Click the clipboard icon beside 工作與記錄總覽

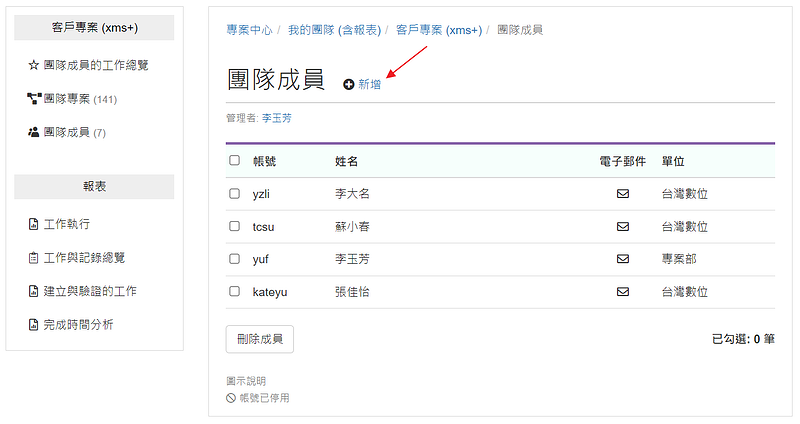[34, 258]
